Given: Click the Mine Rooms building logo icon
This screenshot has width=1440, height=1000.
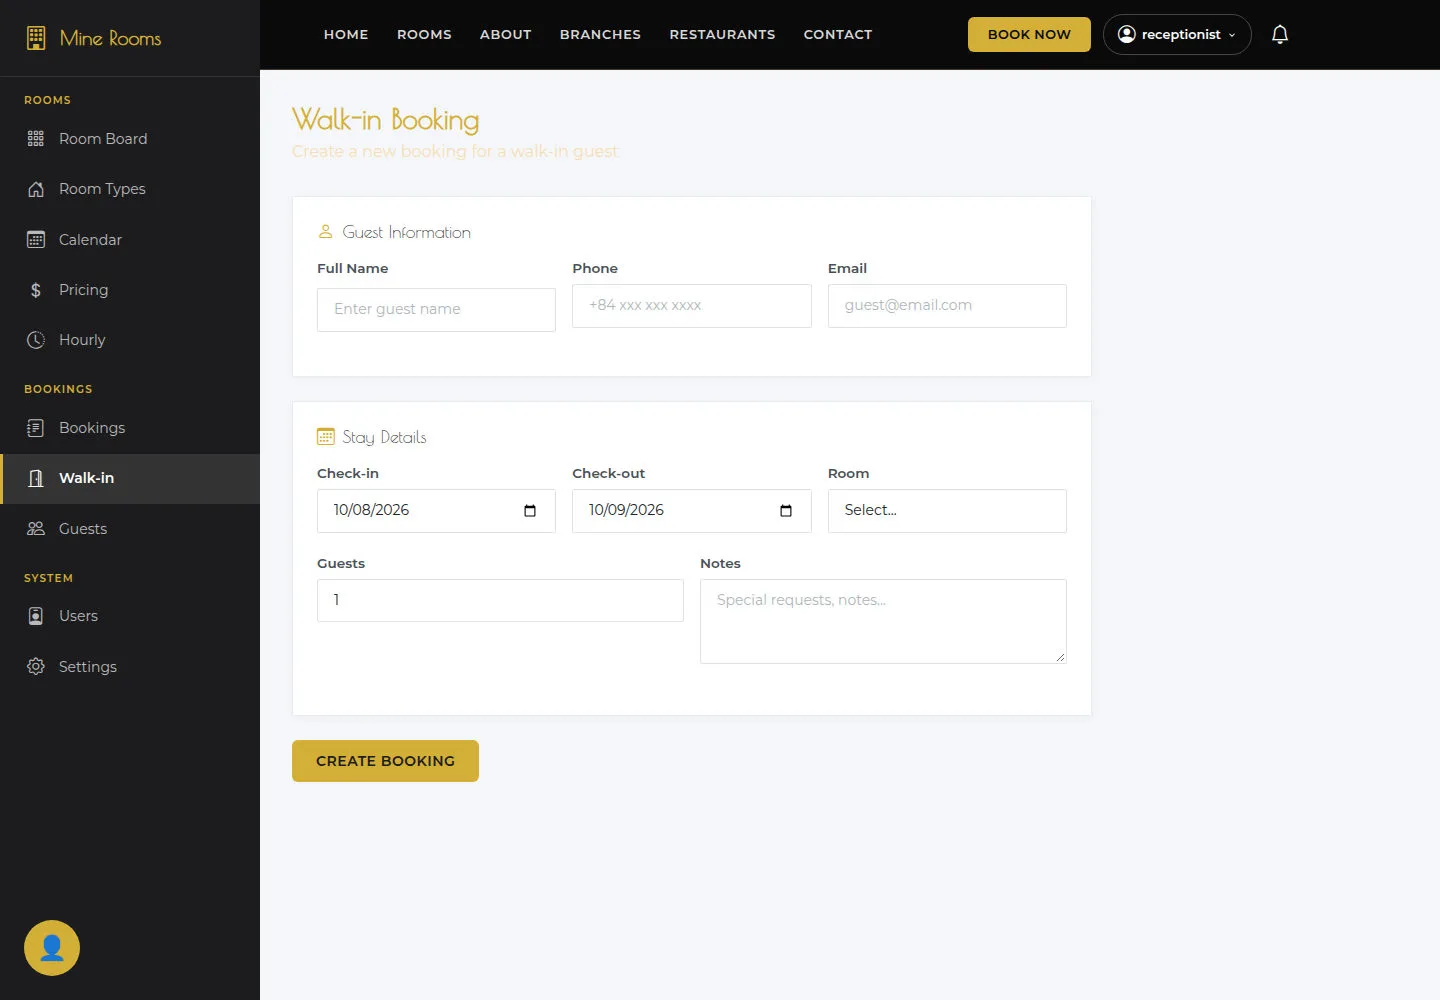Looking at the screenshot, I should pos(36,38).
